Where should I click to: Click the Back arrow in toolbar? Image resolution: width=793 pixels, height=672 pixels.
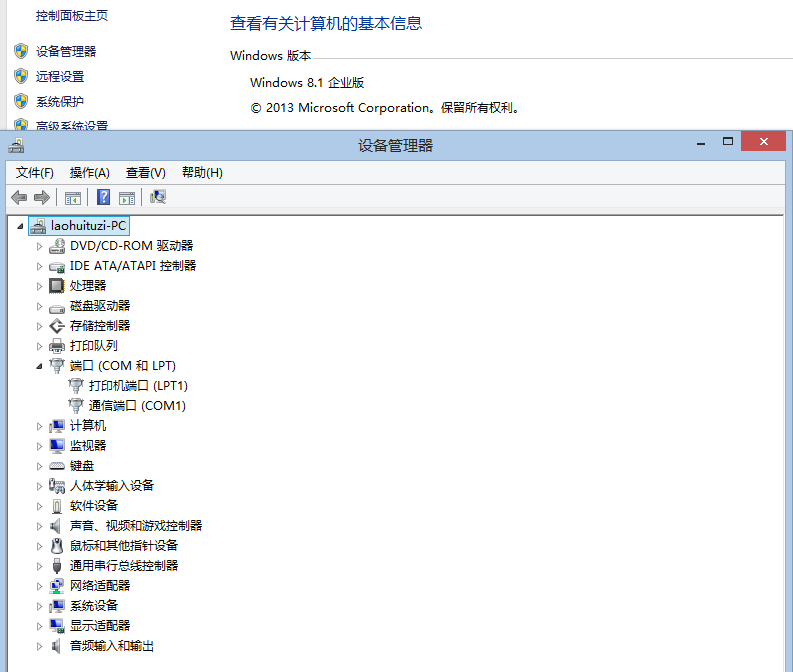click(18, 197)
